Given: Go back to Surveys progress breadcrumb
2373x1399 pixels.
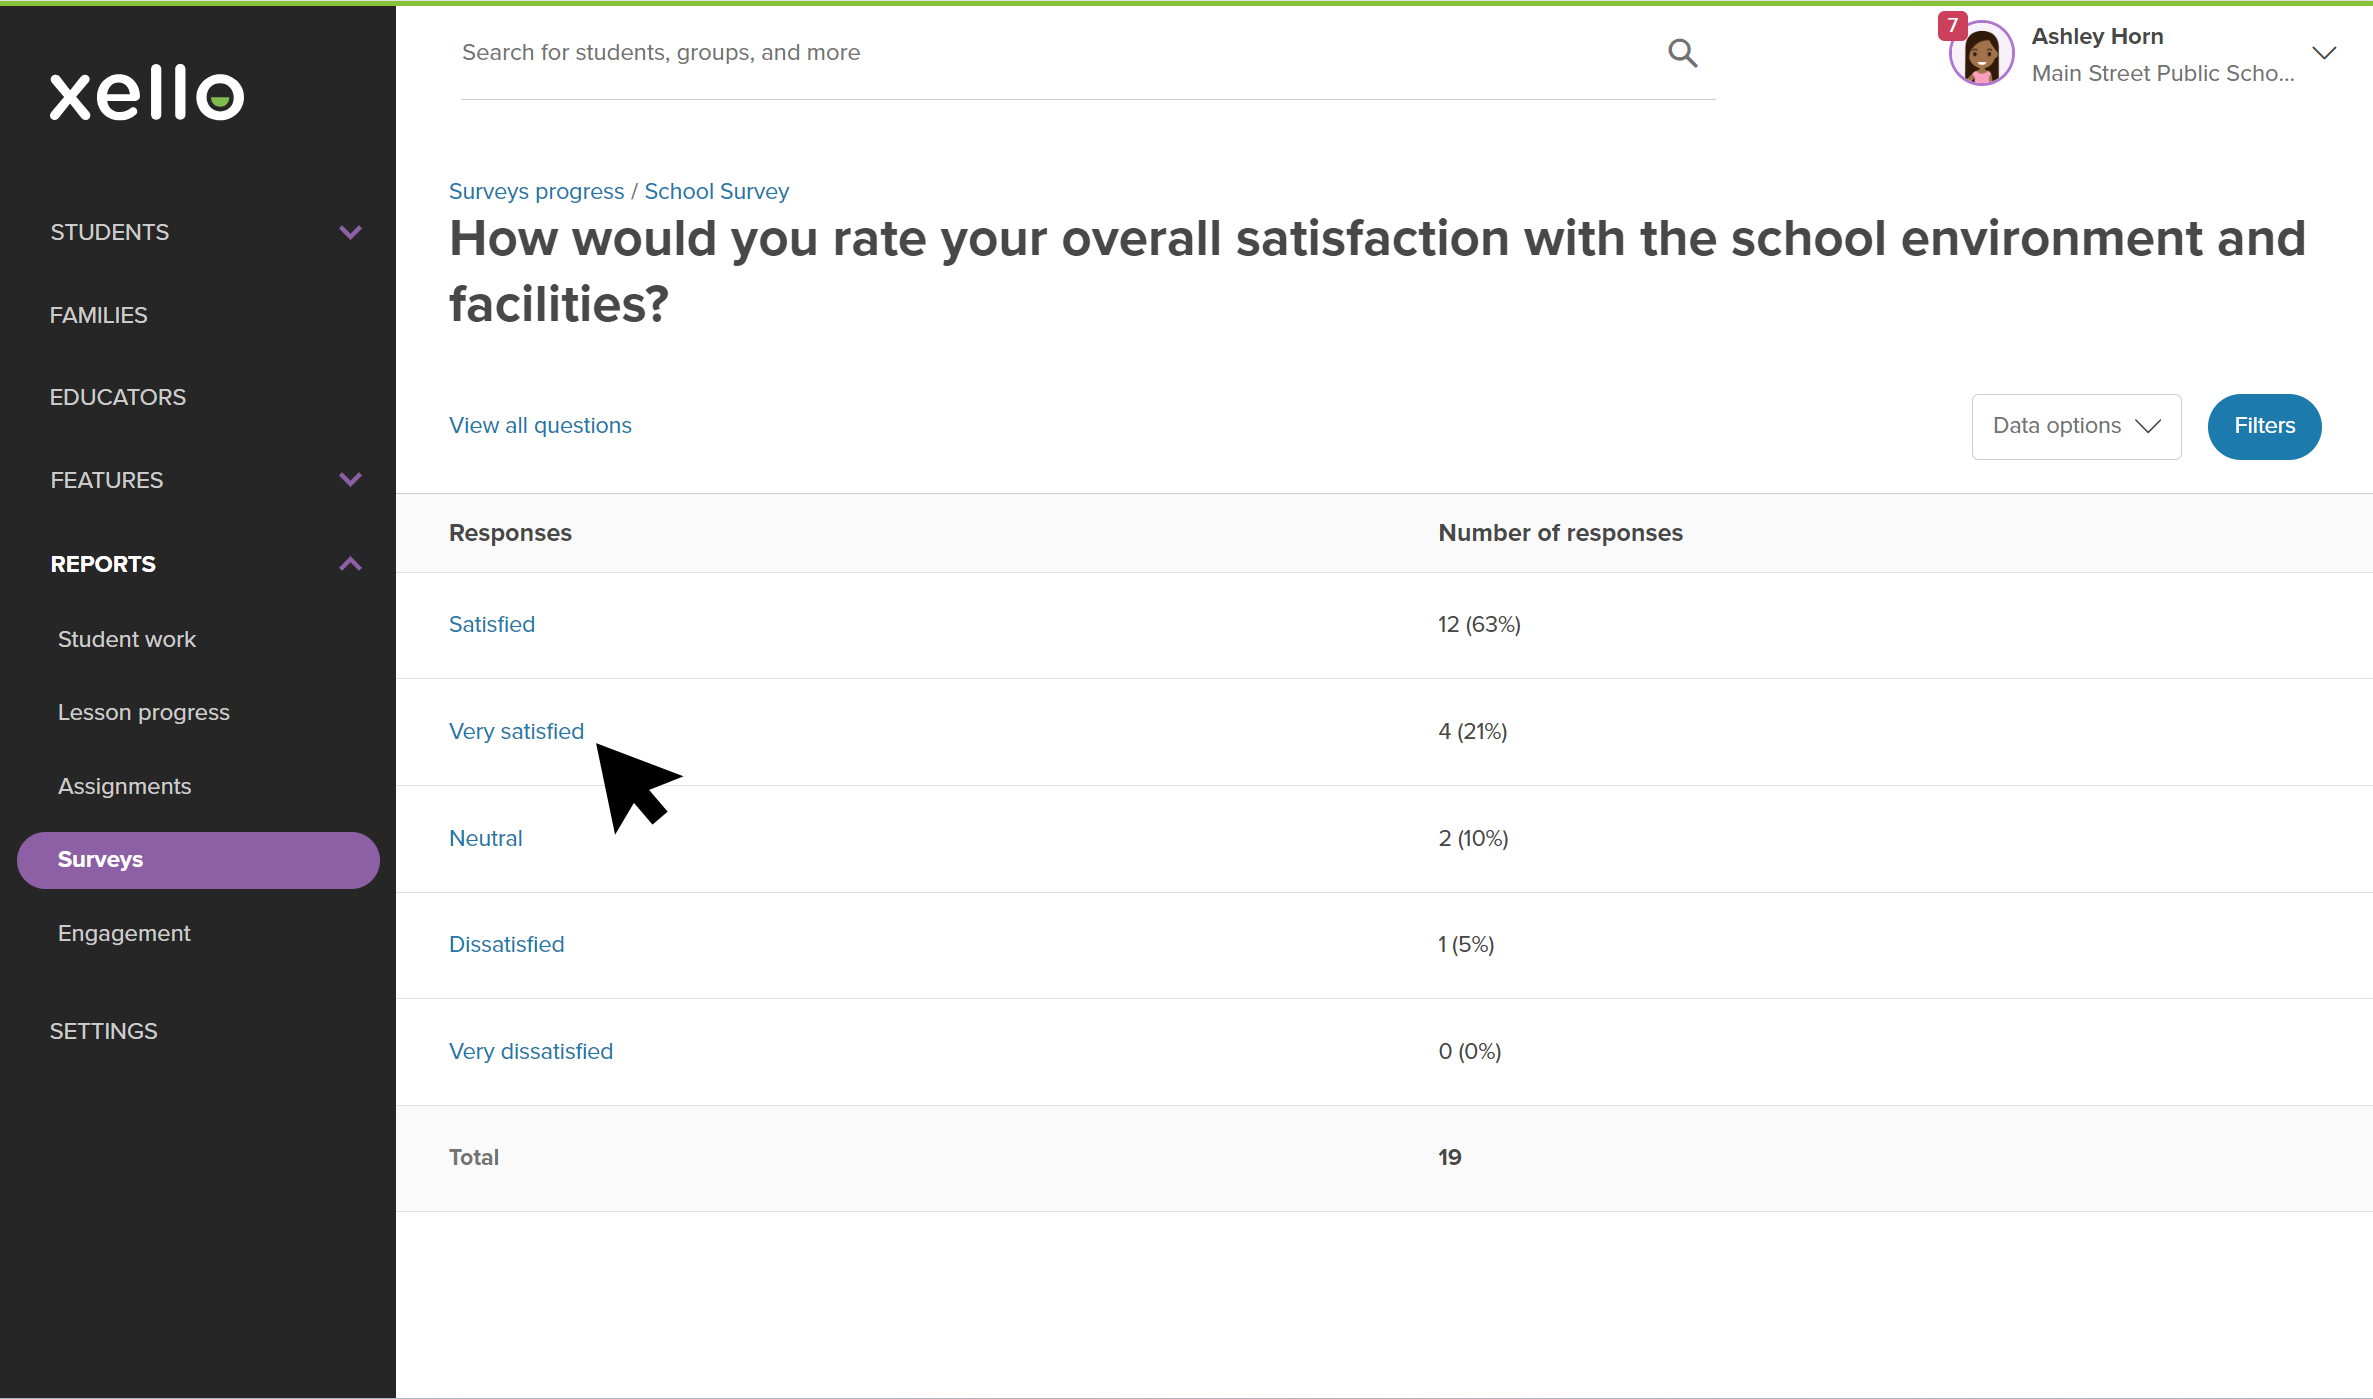Looking at the screenshot, I should [536, 191].
